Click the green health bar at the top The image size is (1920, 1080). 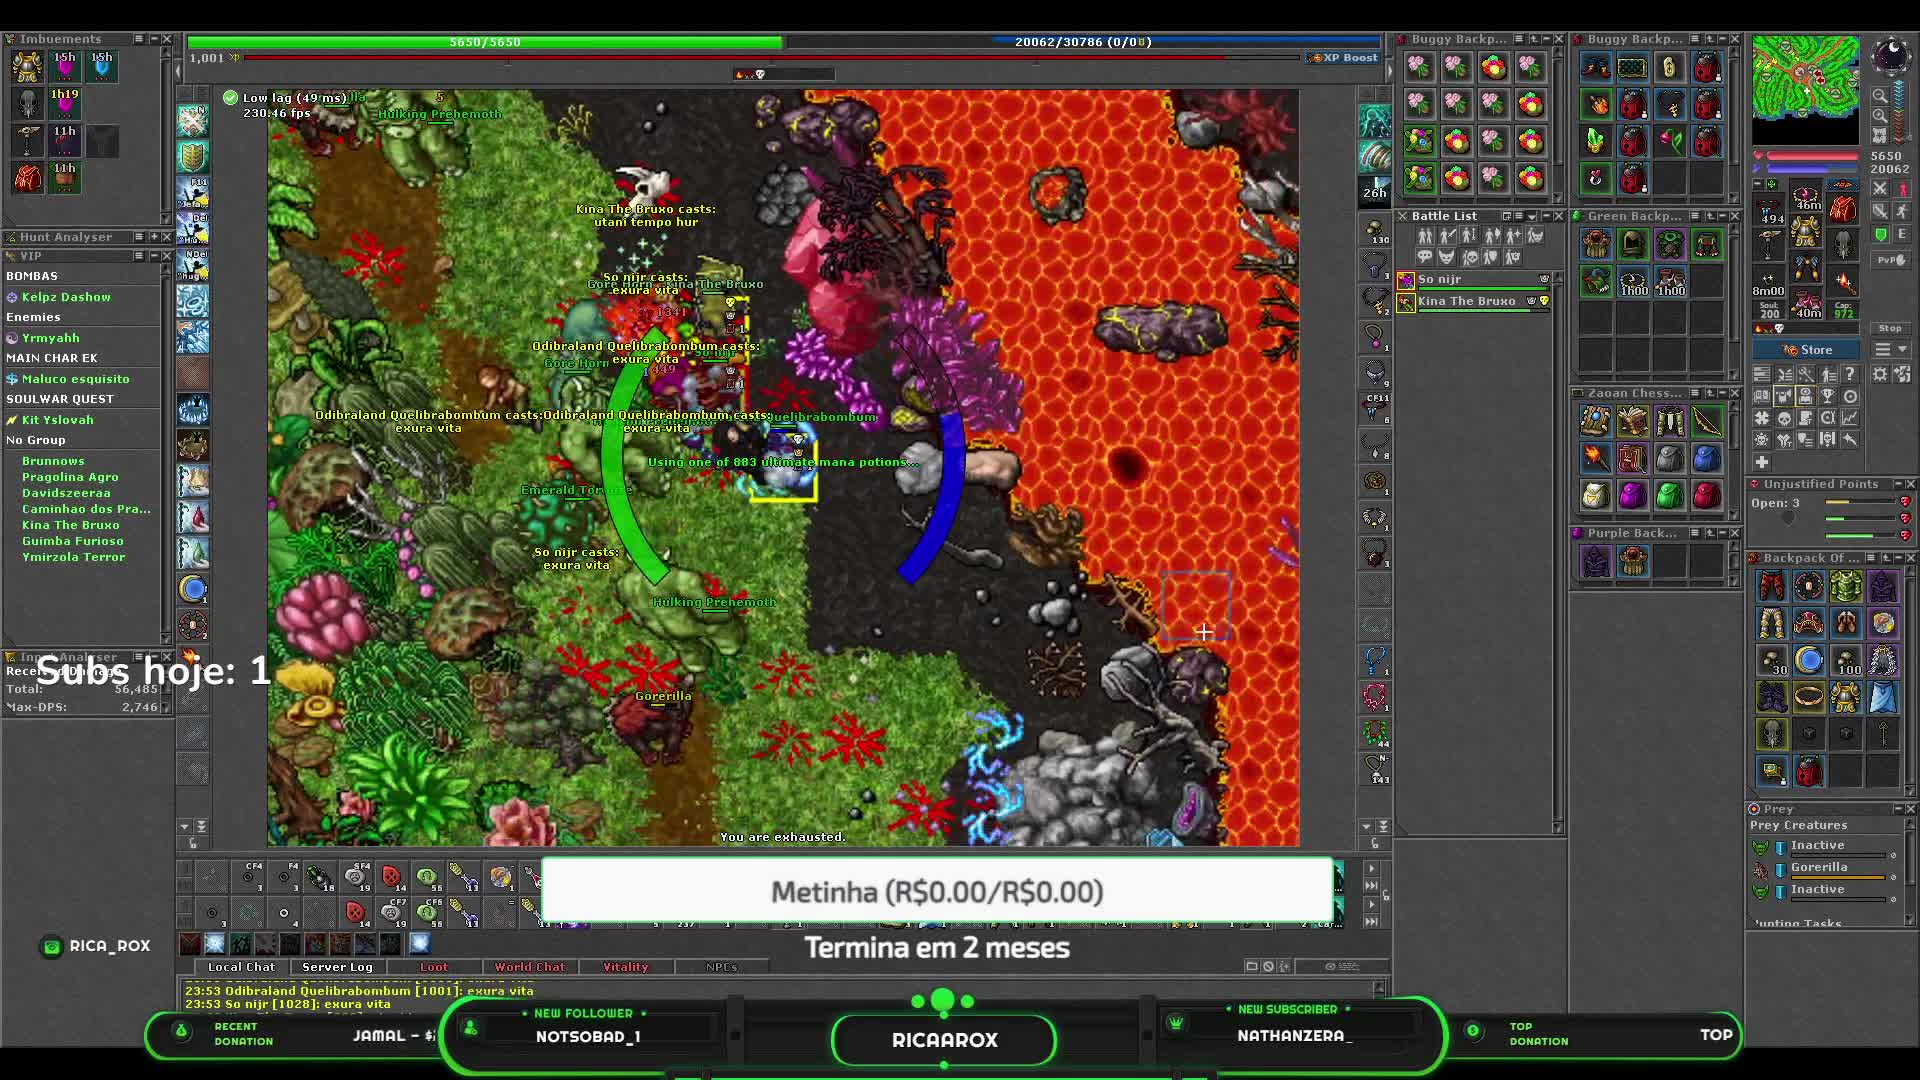coord(485,42)
